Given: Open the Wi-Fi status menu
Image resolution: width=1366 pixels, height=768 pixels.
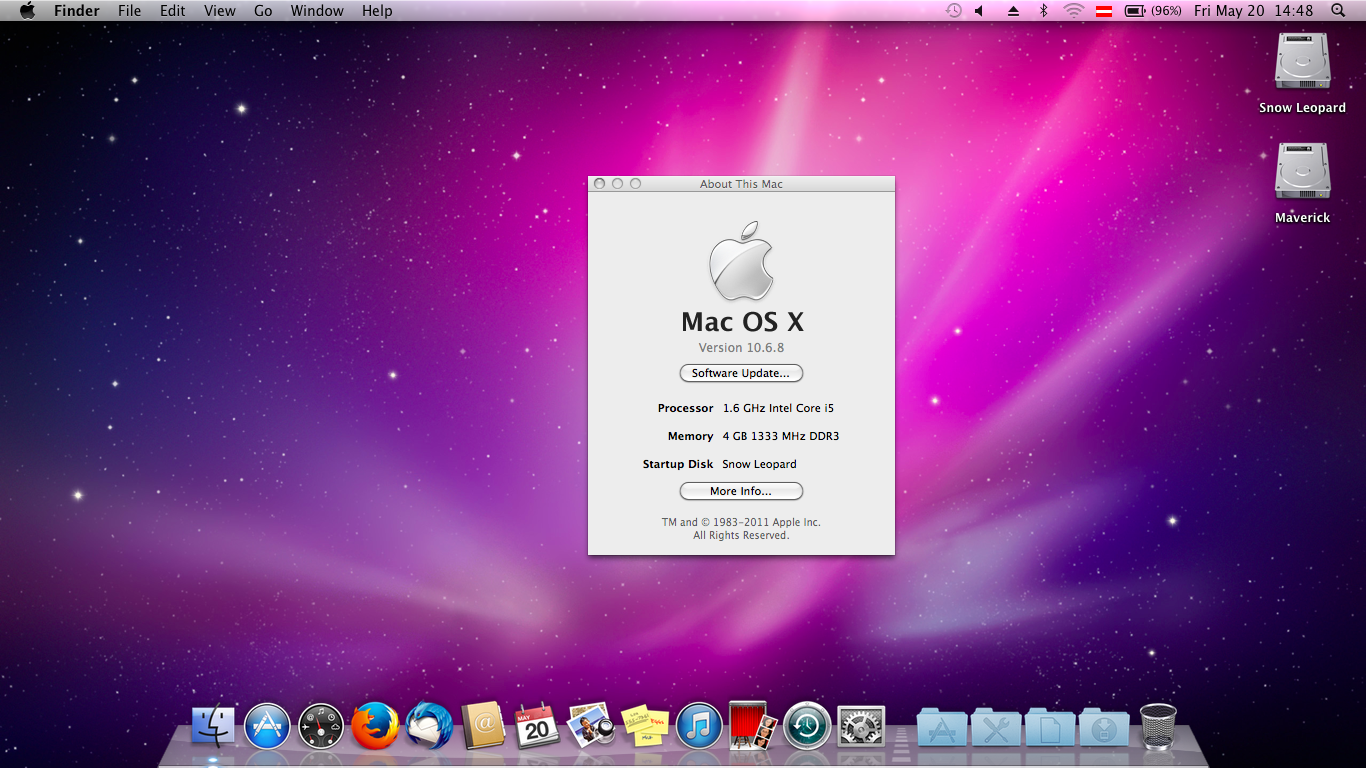Looking at the screenshot, I should click(1074, 10).
